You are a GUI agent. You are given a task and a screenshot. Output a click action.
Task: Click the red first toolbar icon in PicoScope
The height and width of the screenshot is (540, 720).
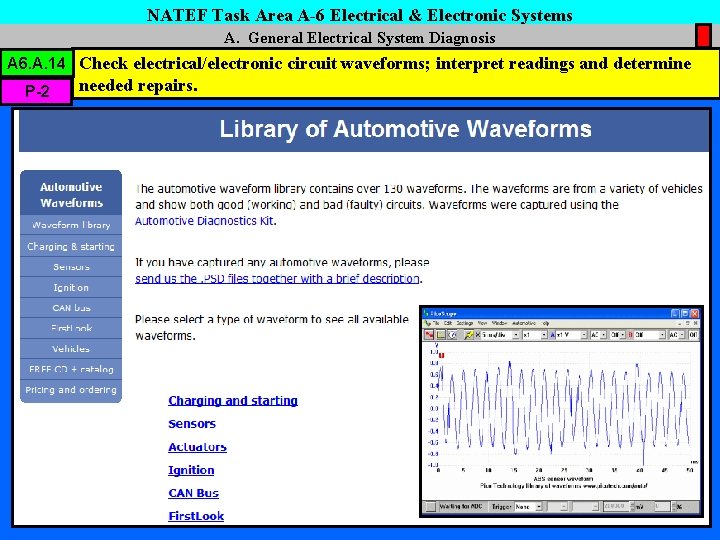[429, 335]
